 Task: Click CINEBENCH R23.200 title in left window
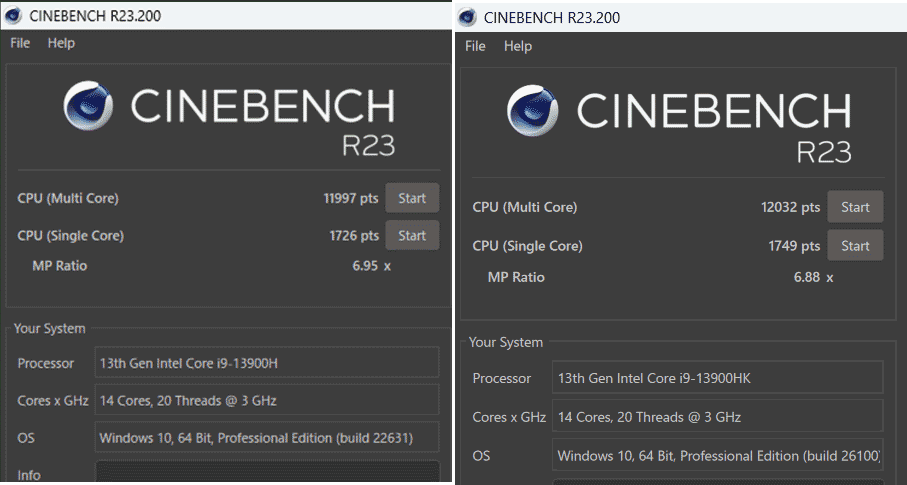point(95,16)
